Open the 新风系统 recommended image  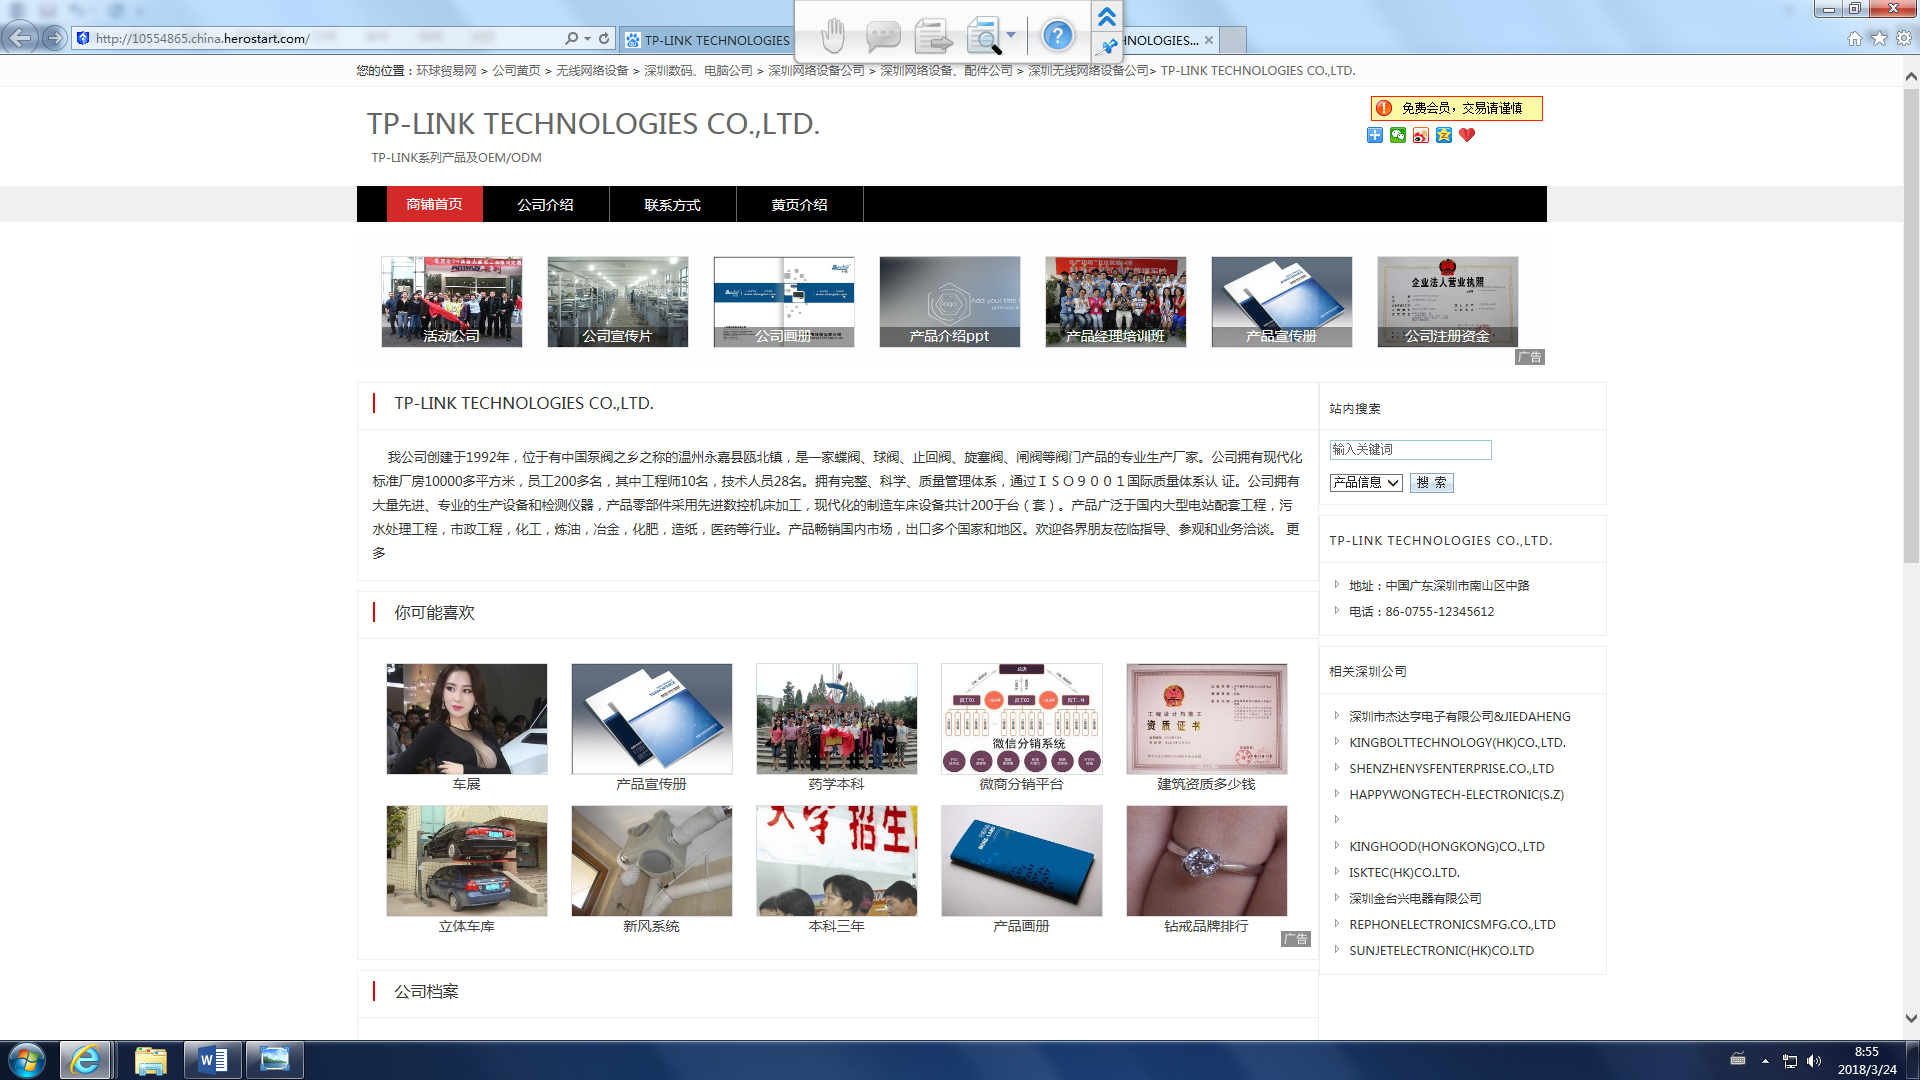coord(651,861)
